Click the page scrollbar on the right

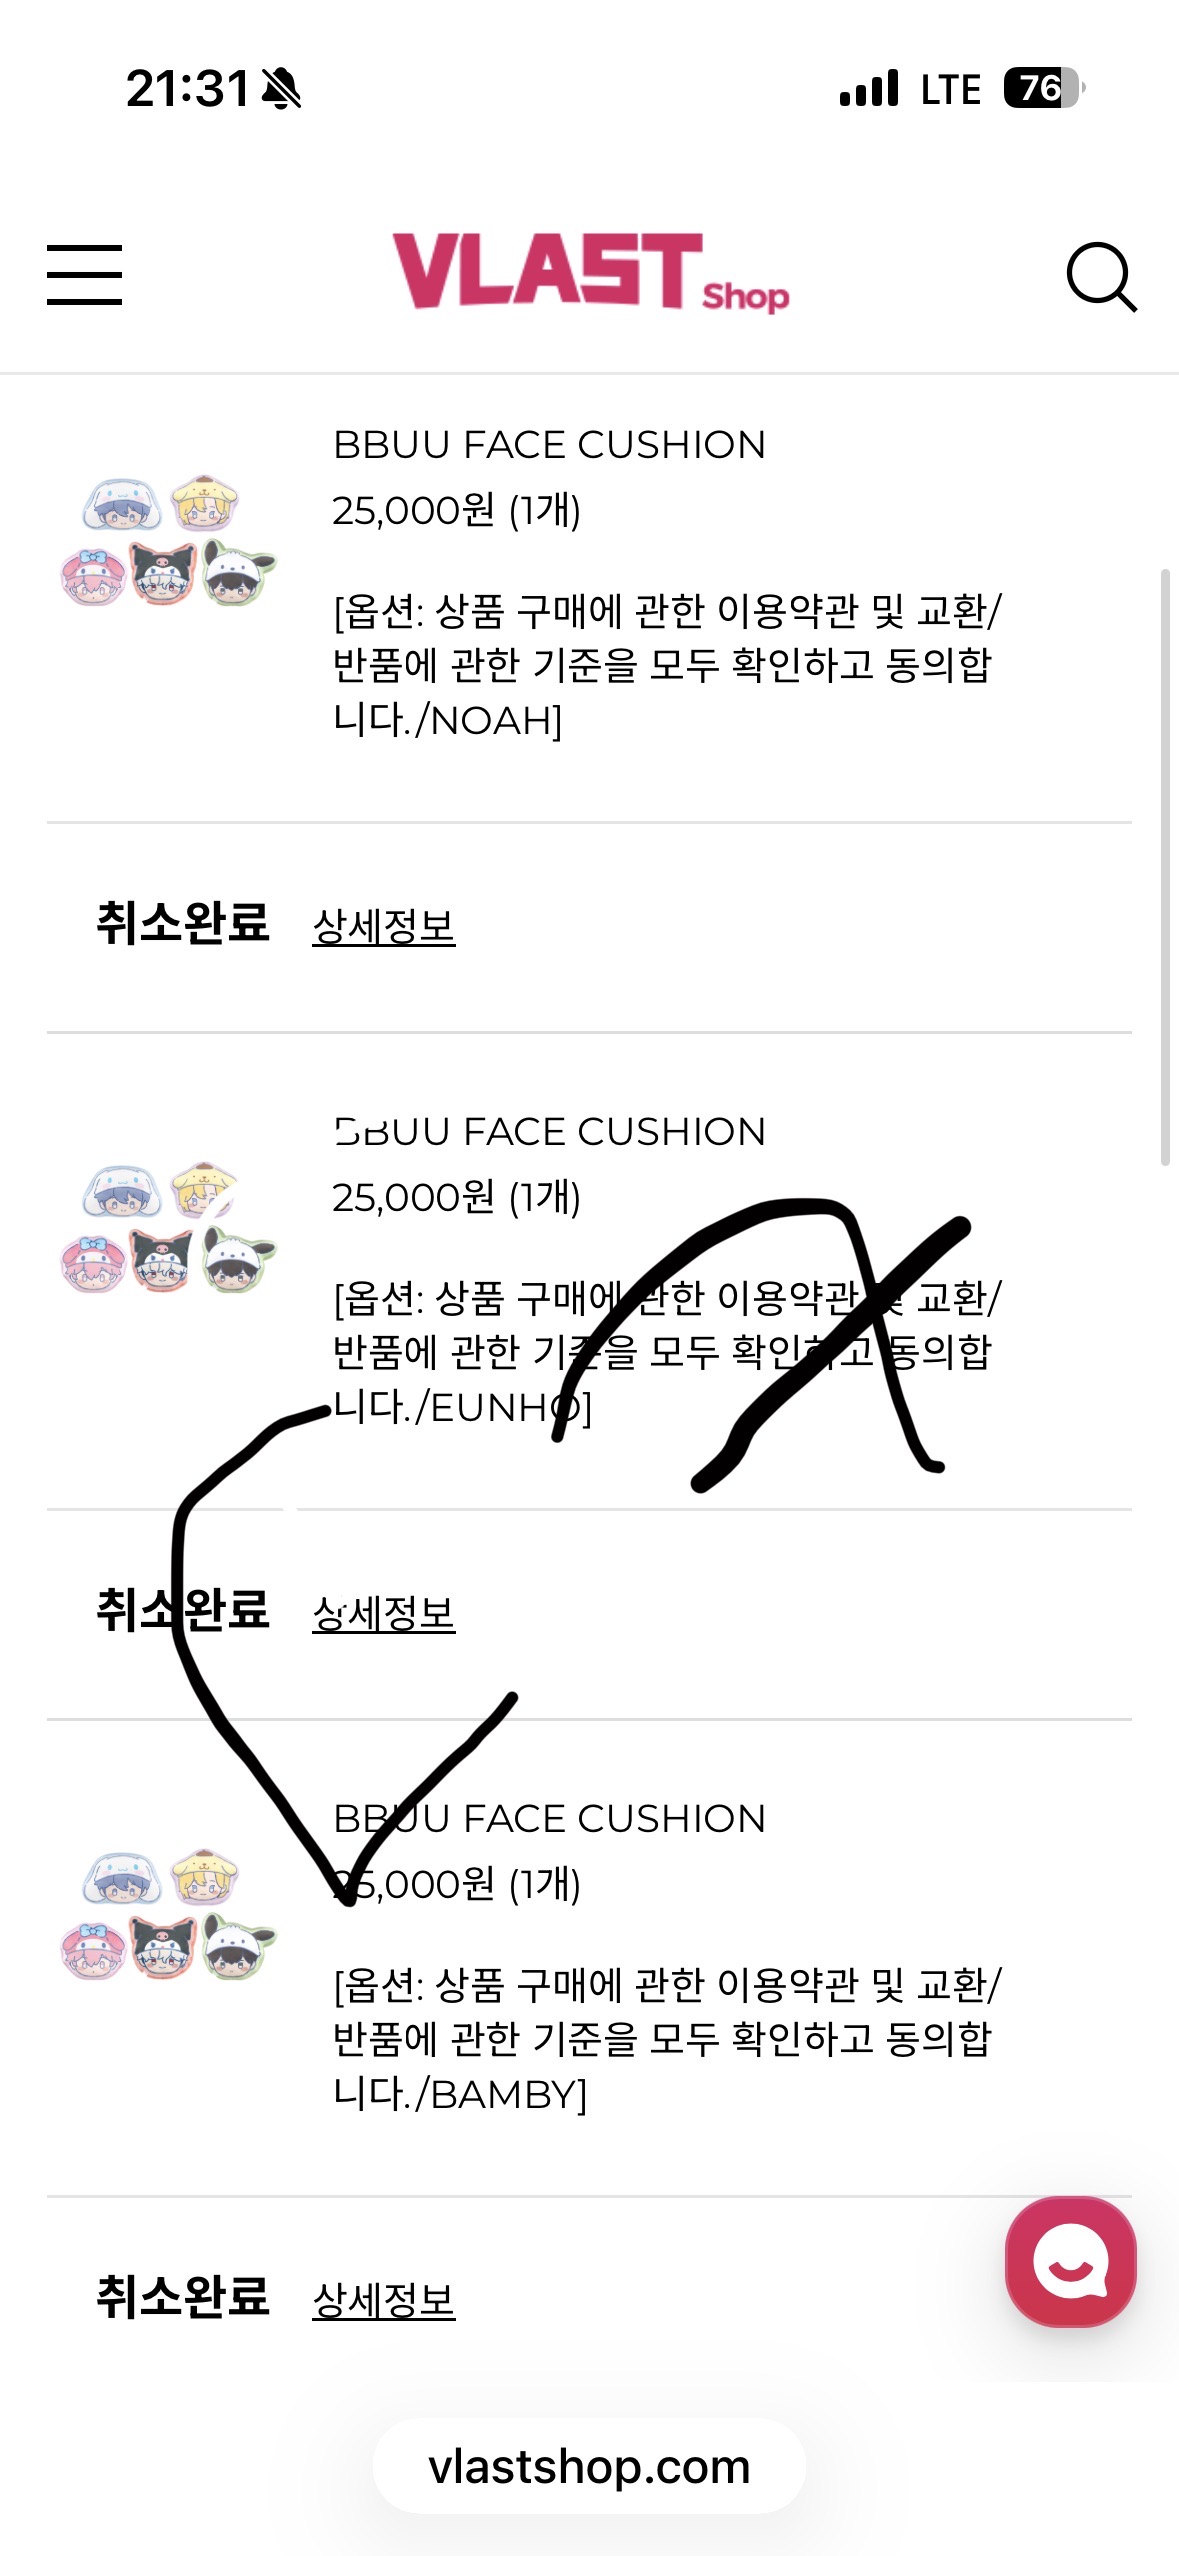click(x=1164, y=866)
